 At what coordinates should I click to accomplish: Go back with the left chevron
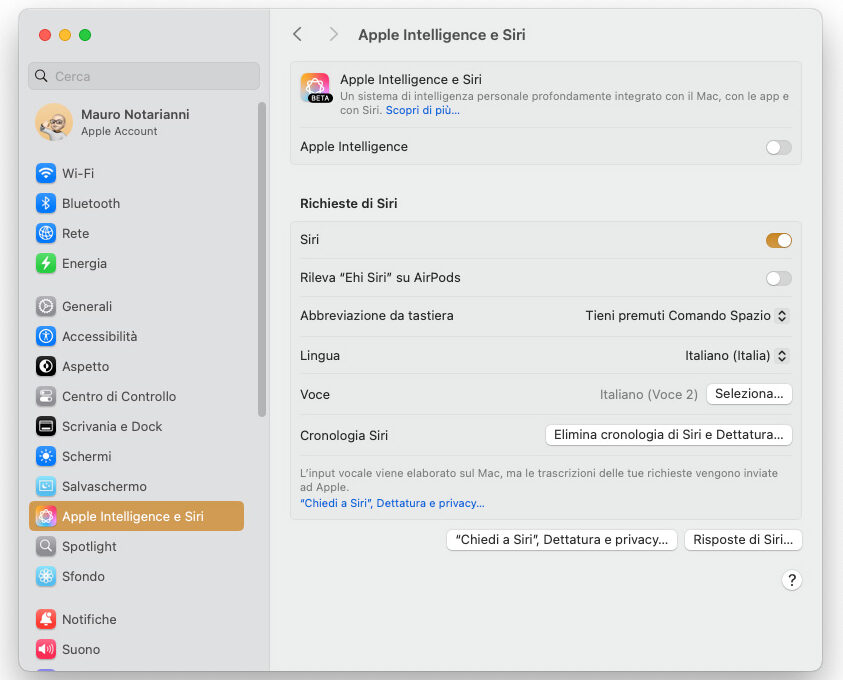297,34
